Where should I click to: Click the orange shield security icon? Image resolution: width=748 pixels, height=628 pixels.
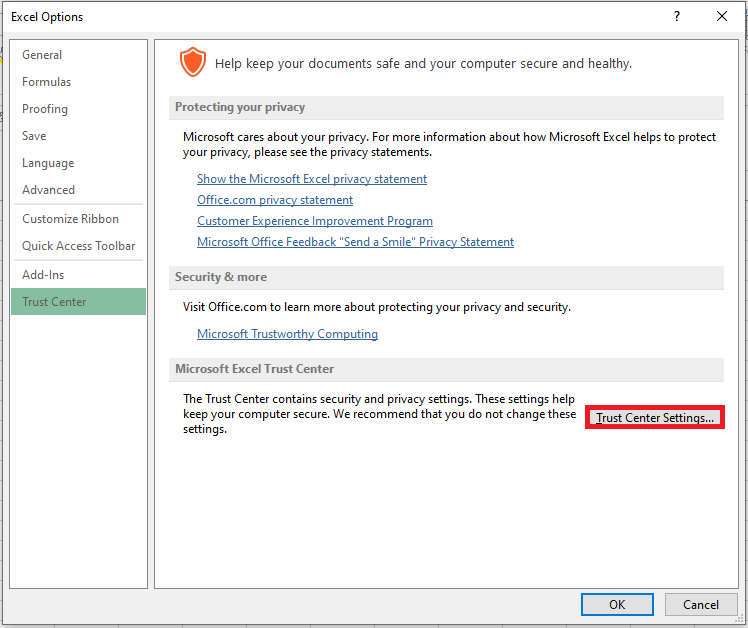pyautogui.click(x=193, y=62)
